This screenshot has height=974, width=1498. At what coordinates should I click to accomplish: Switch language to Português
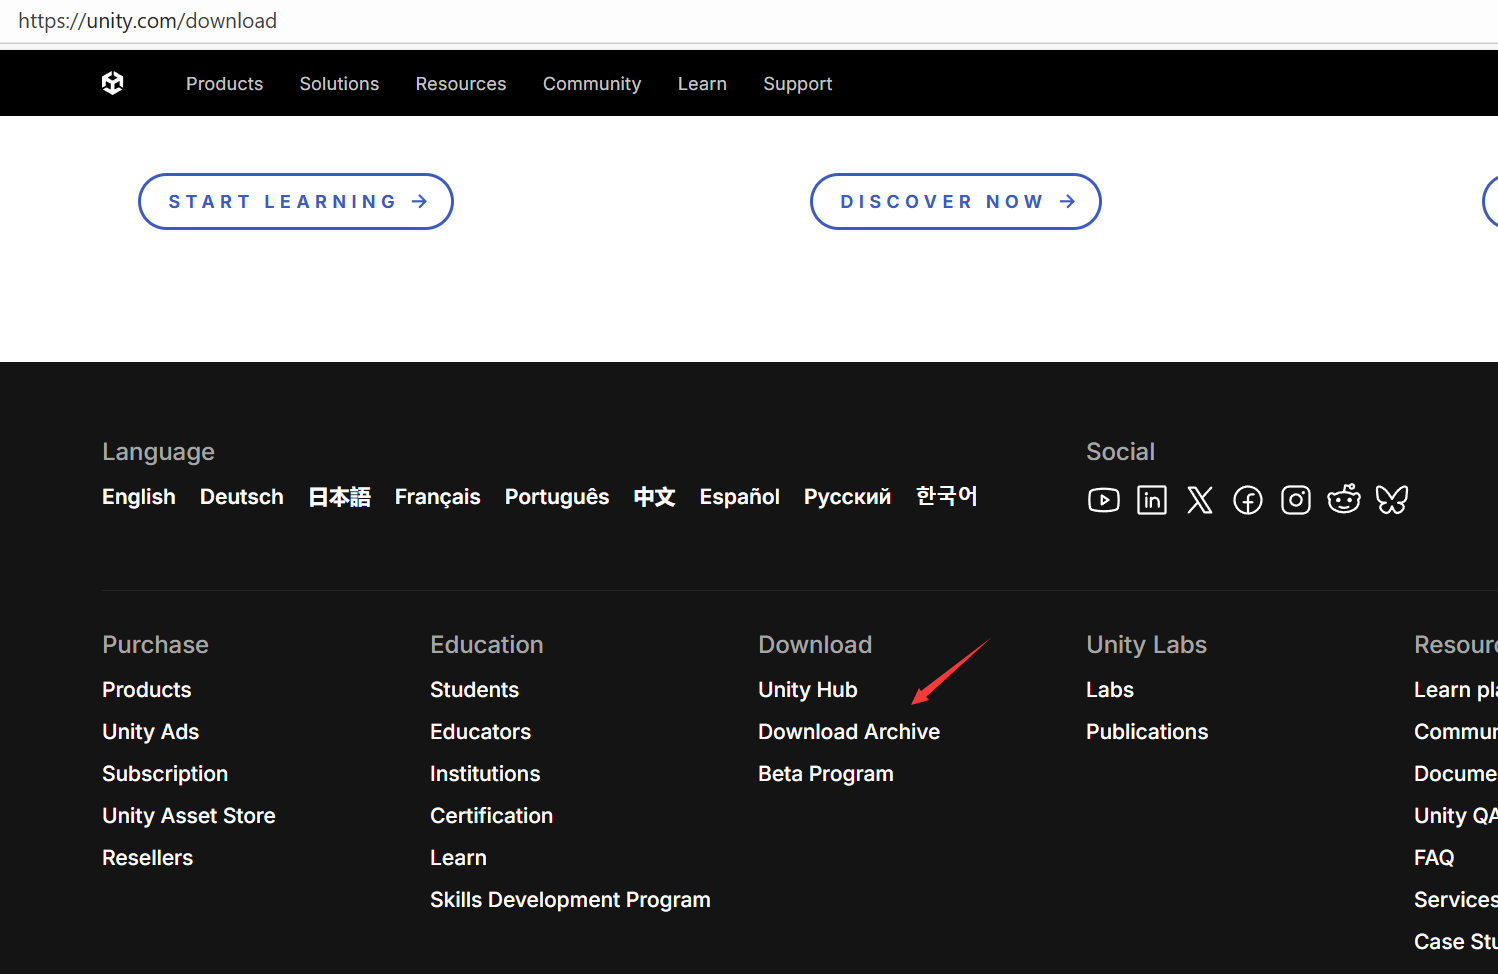tap(557, 497)
